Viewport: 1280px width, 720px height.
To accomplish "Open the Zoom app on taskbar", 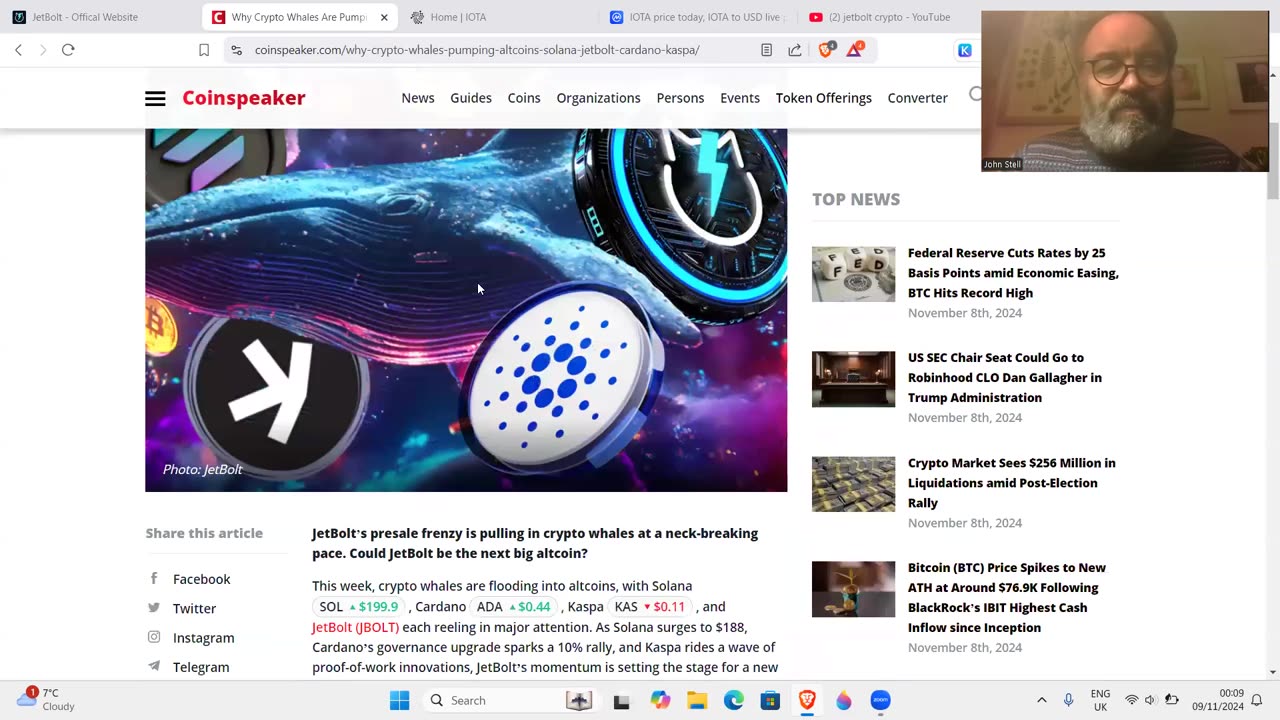I will [x=880, y=700].
